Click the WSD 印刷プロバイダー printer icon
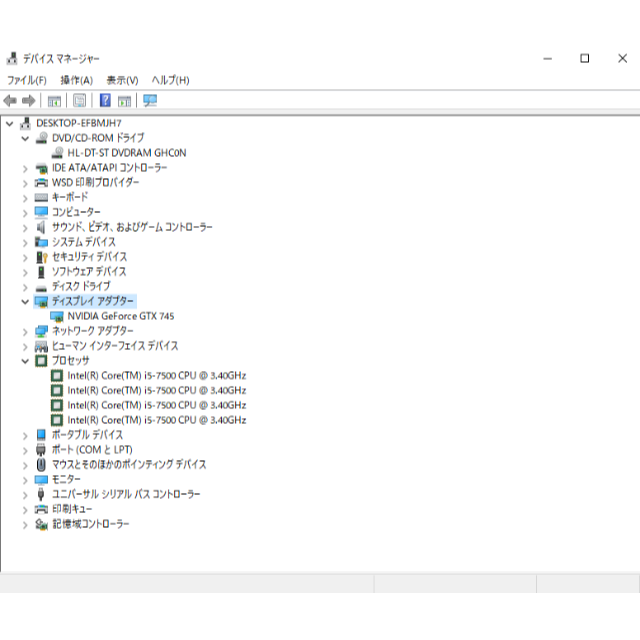 click(x=41, y=182)
